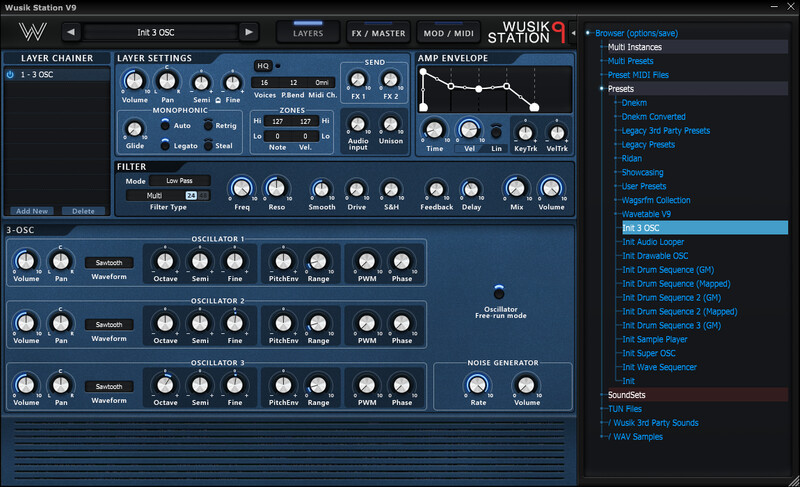Toggle power icon for layer 1 - 3 OSC
The height and width of the screenshot is (487, 800).
10,74
